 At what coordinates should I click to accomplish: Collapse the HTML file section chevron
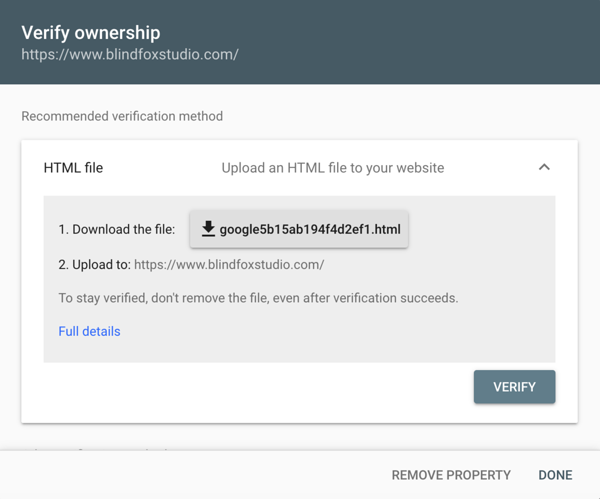coord(544,167)
